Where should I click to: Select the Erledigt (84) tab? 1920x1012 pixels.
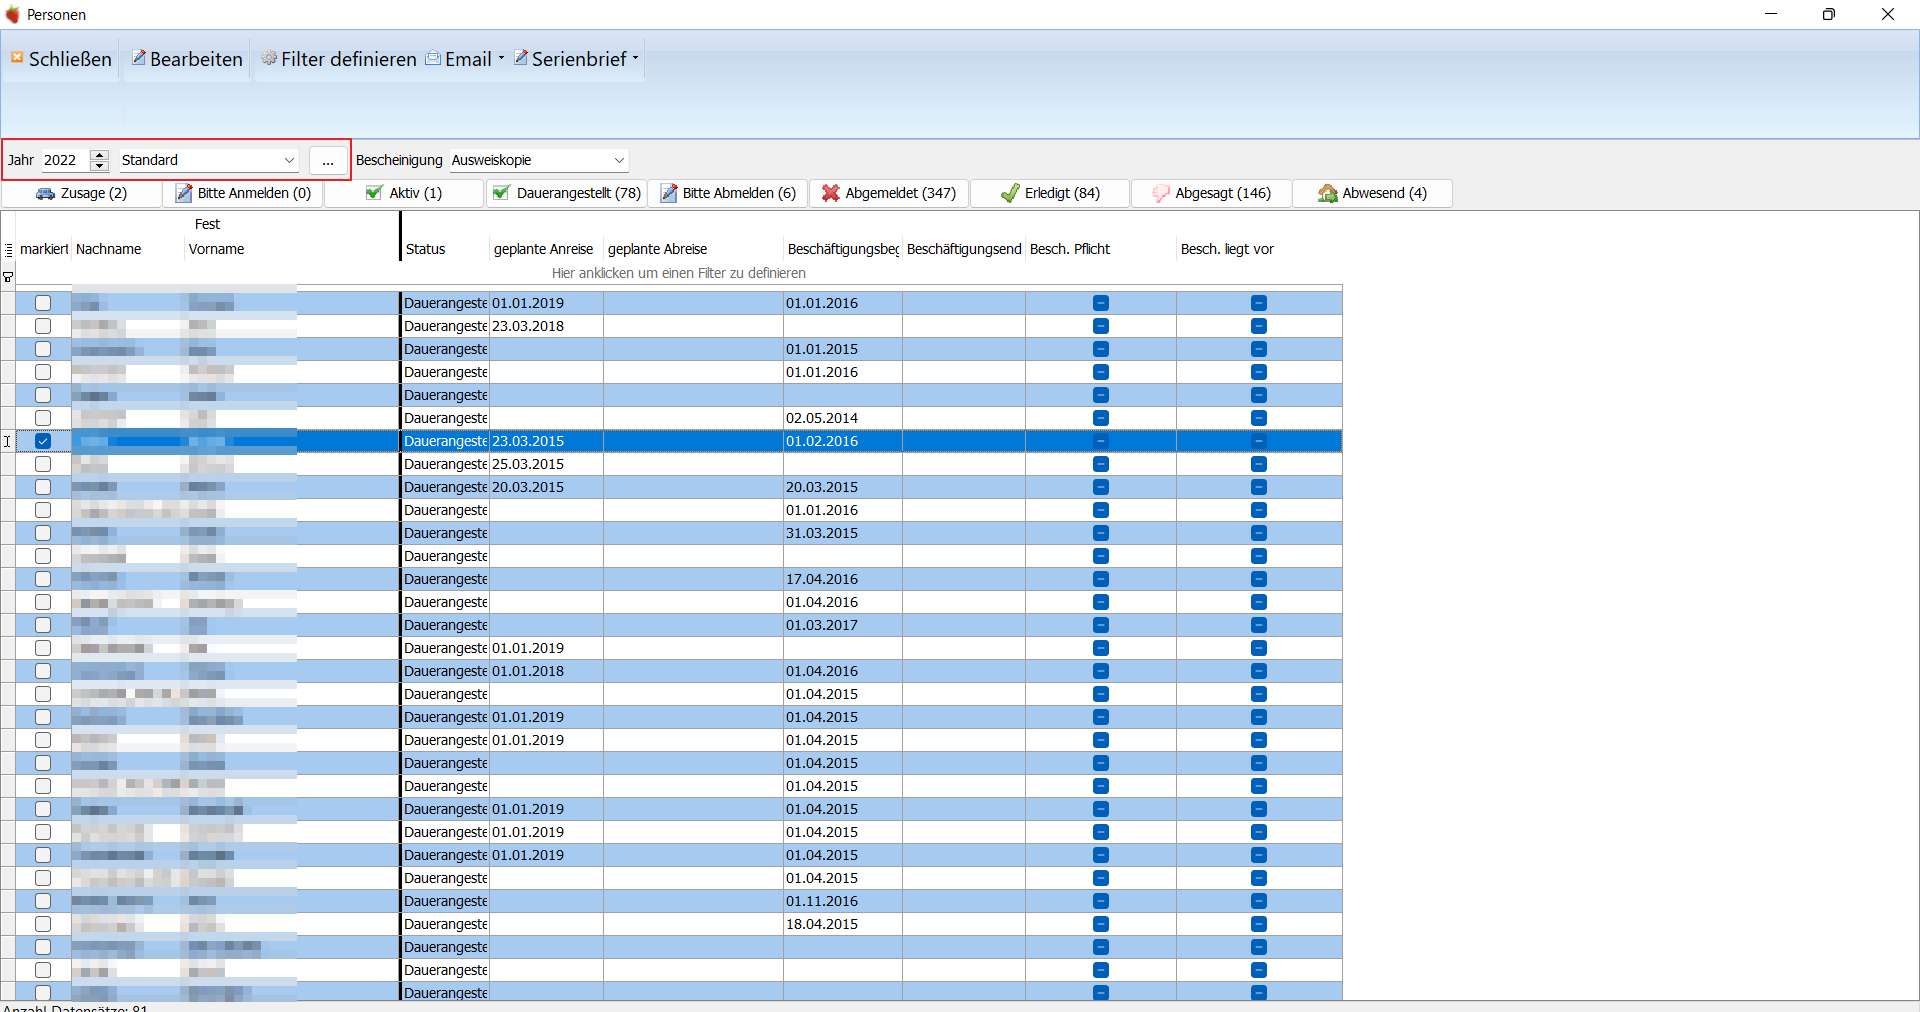tap(1050, 193)
